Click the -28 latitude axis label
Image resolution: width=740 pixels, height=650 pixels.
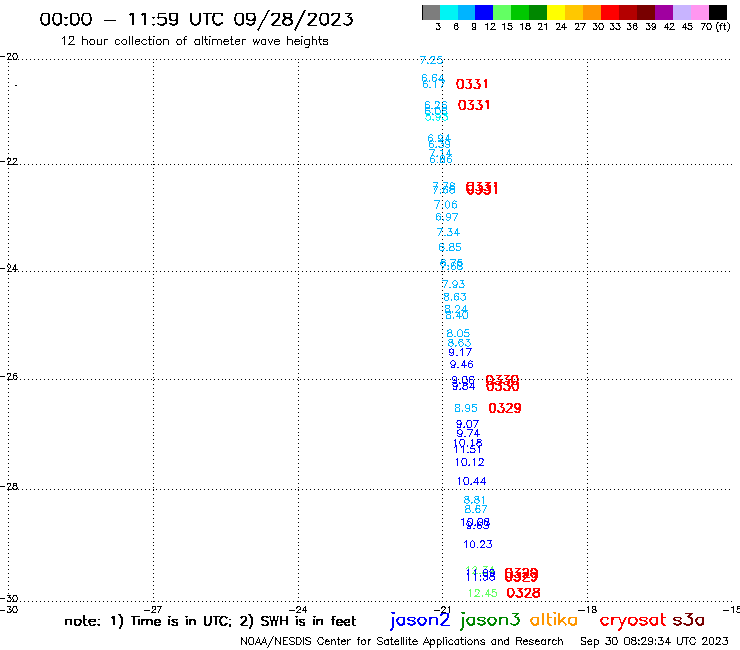(x=9, y=486)
